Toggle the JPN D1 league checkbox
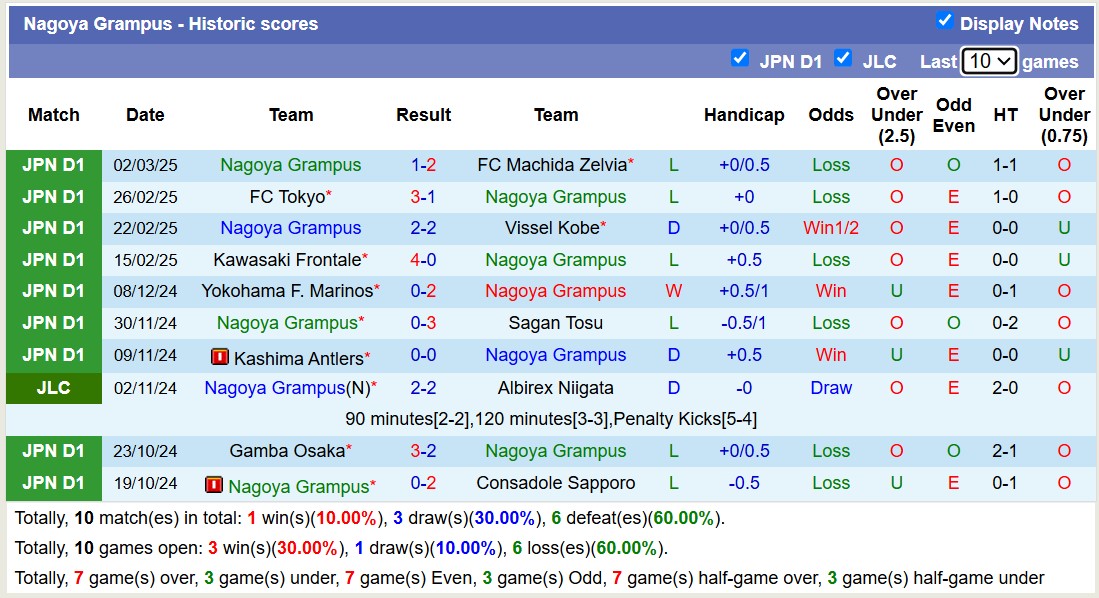Screen dimensions: 1099x598 click(740, 58)
